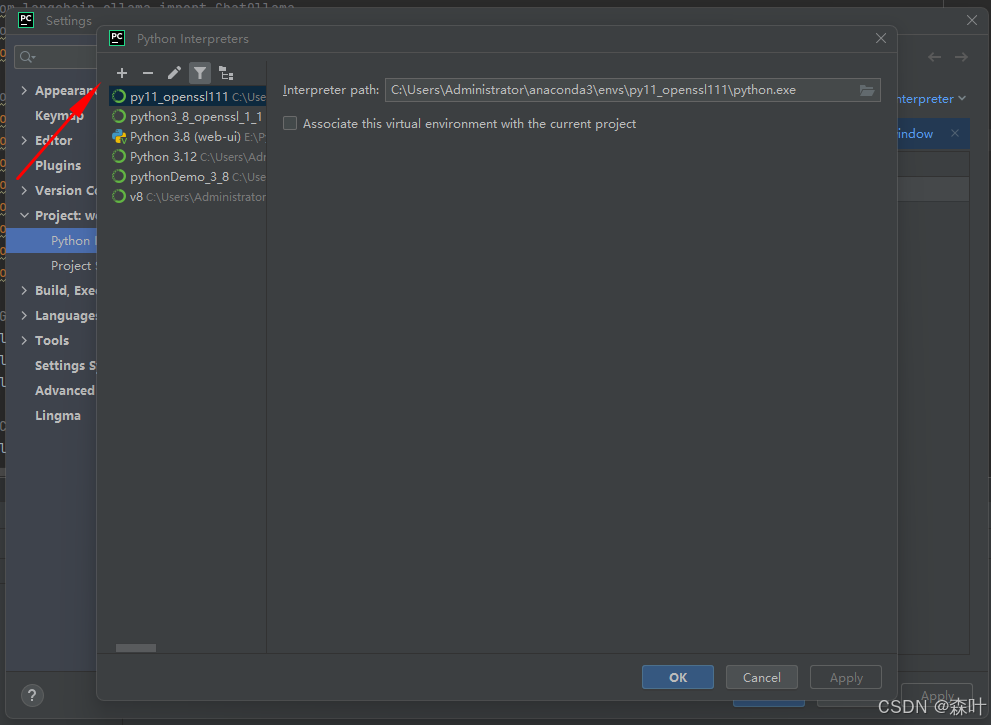
Task: Expand the Languages settings node
Action: [x=24, y=315]
